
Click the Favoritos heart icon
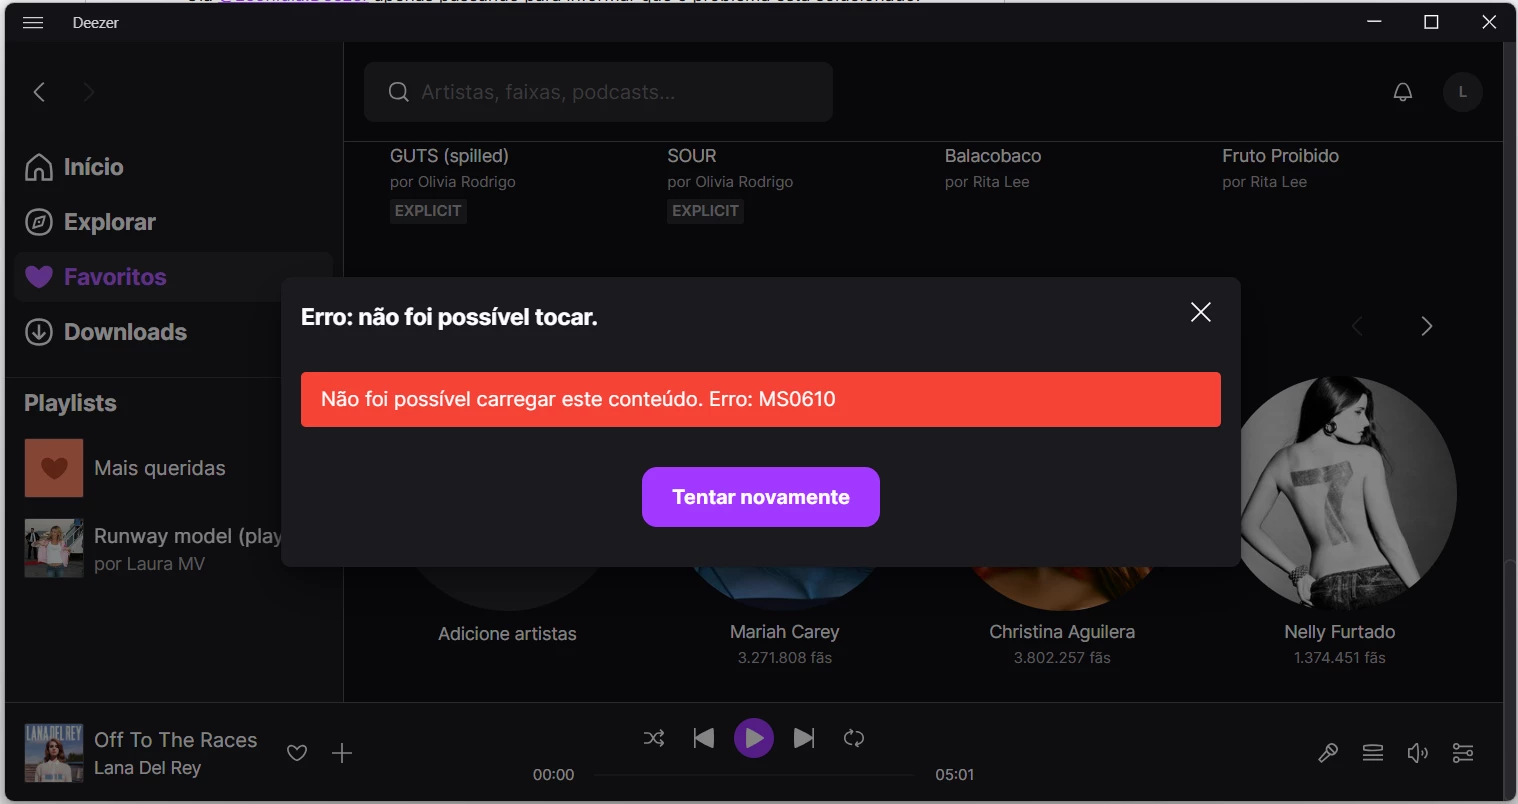[39, 277]
